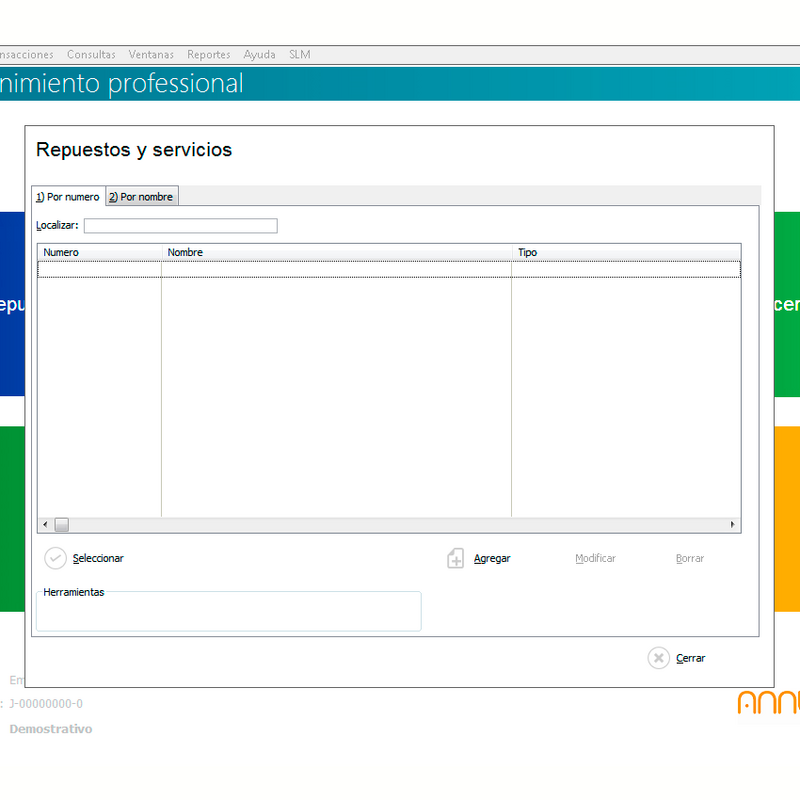Switch to the "1) Por numero" tab
800x800 pixels.
68,197
